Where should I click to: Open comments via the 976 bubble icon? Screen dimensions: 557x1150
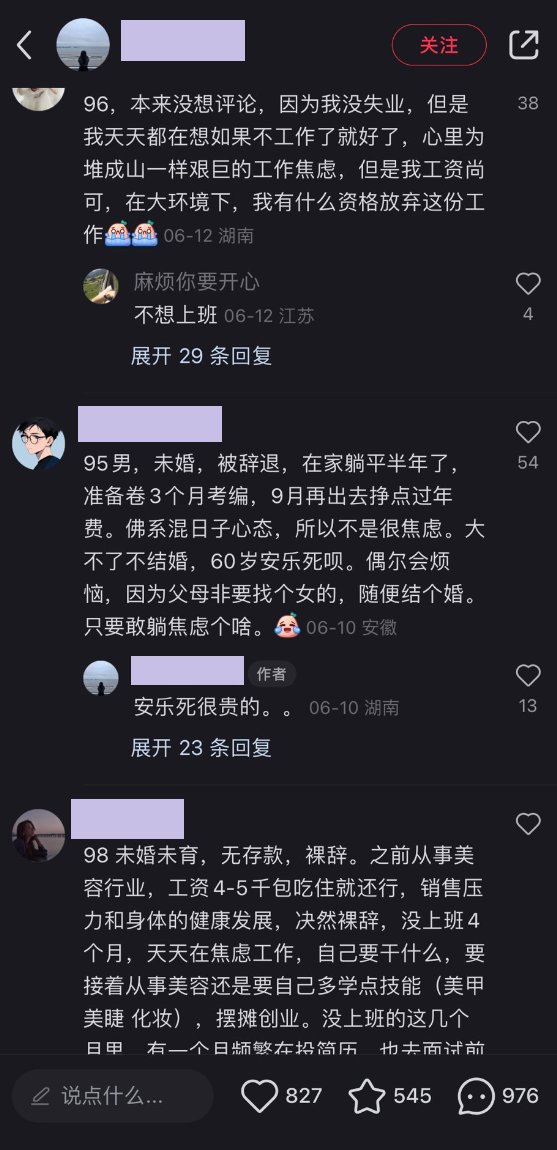tap(476, 1096)
